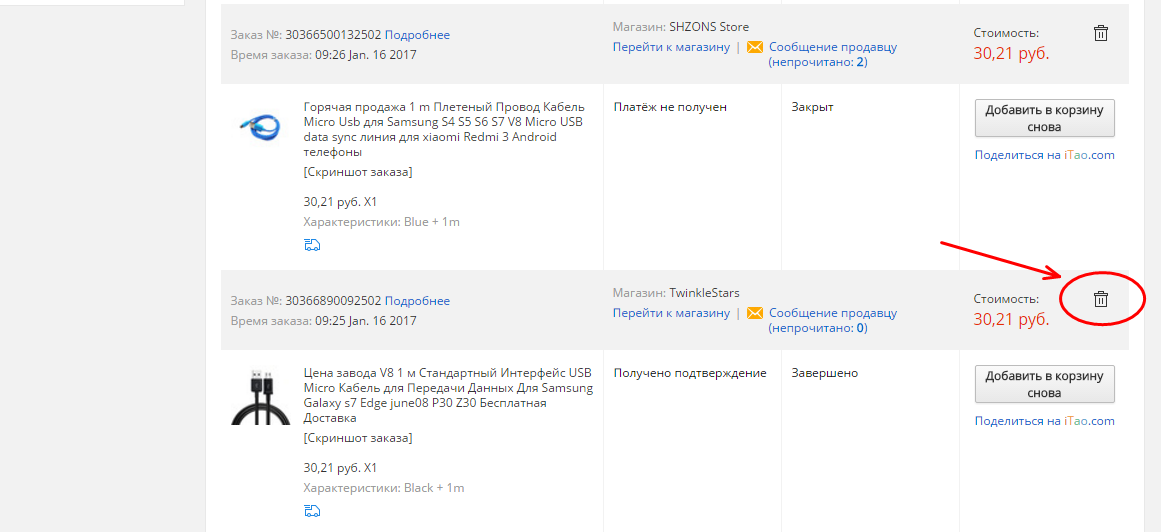Open seller messages with 2 unread
The width and height of the screenshot is (1161, 532).
click(832, 54)
